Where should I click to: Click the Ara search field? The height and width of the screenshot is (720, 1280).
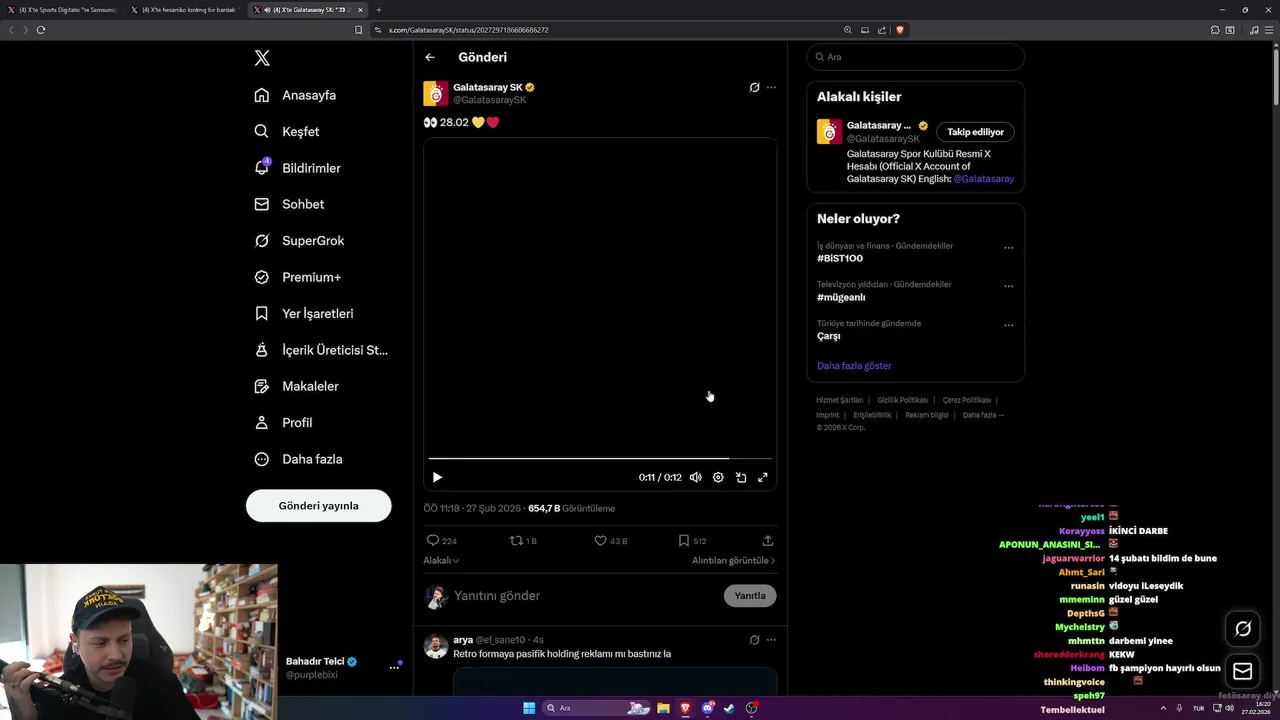[x=915, y=57]
